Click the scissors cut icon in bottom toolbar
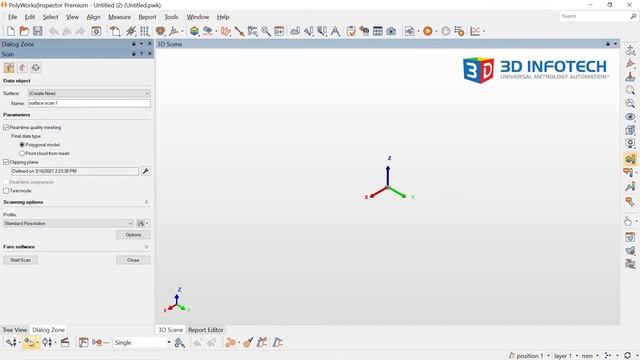The width and height of the screenshot is (640, 360). coord(180,343)
